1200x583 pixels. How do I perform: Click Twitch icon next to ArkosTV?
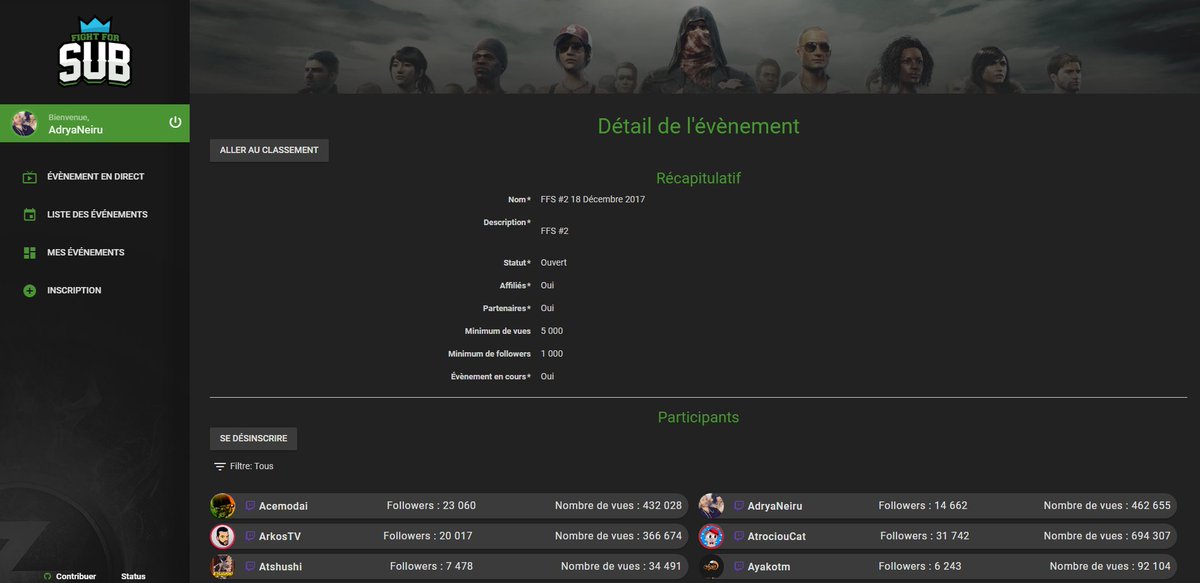tap(250, 536)
